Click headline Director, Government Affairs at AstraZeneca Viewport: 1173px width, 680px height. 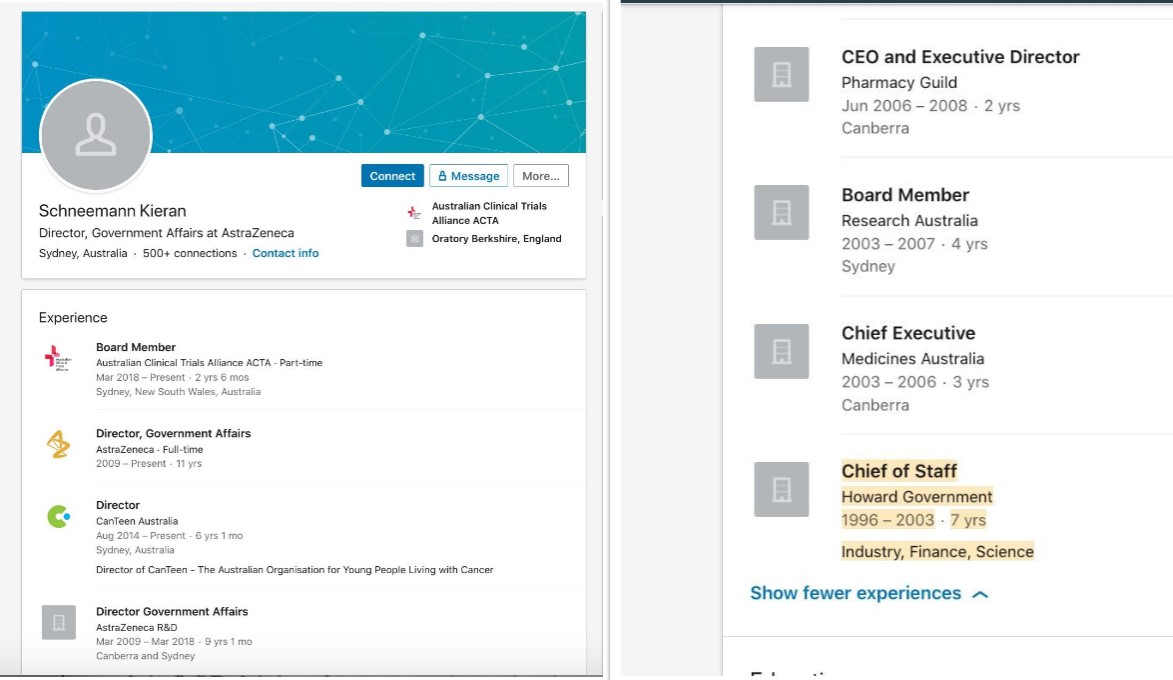(166, 233)
